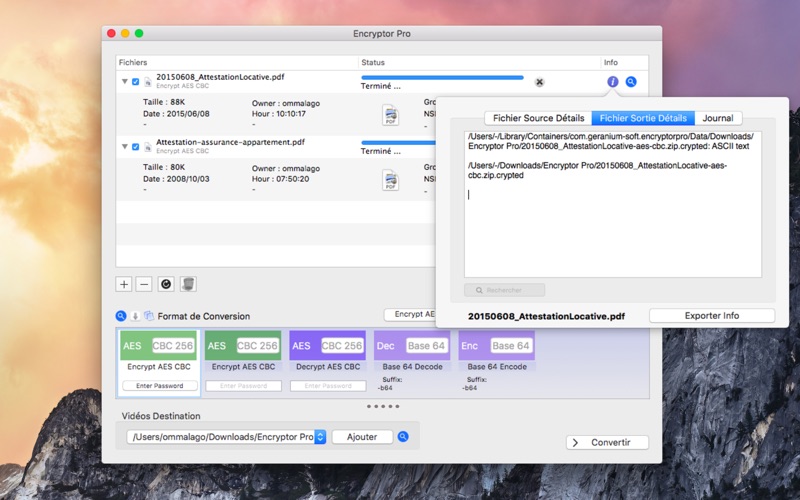
Task: Open the destination path dropdown
Action: [x=320, y=437]
